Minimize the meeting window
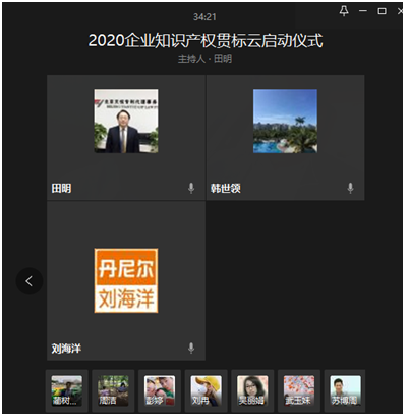Image resolution: width=403 pixels, height=415 pixels. pyautogui.click(x=363, y=11)
